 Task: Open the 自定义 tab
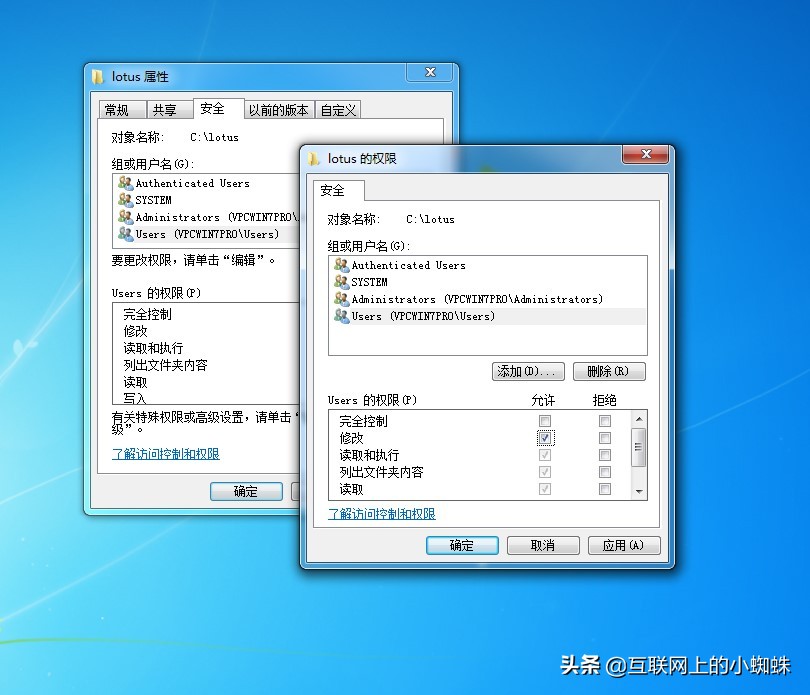(337, 109)
